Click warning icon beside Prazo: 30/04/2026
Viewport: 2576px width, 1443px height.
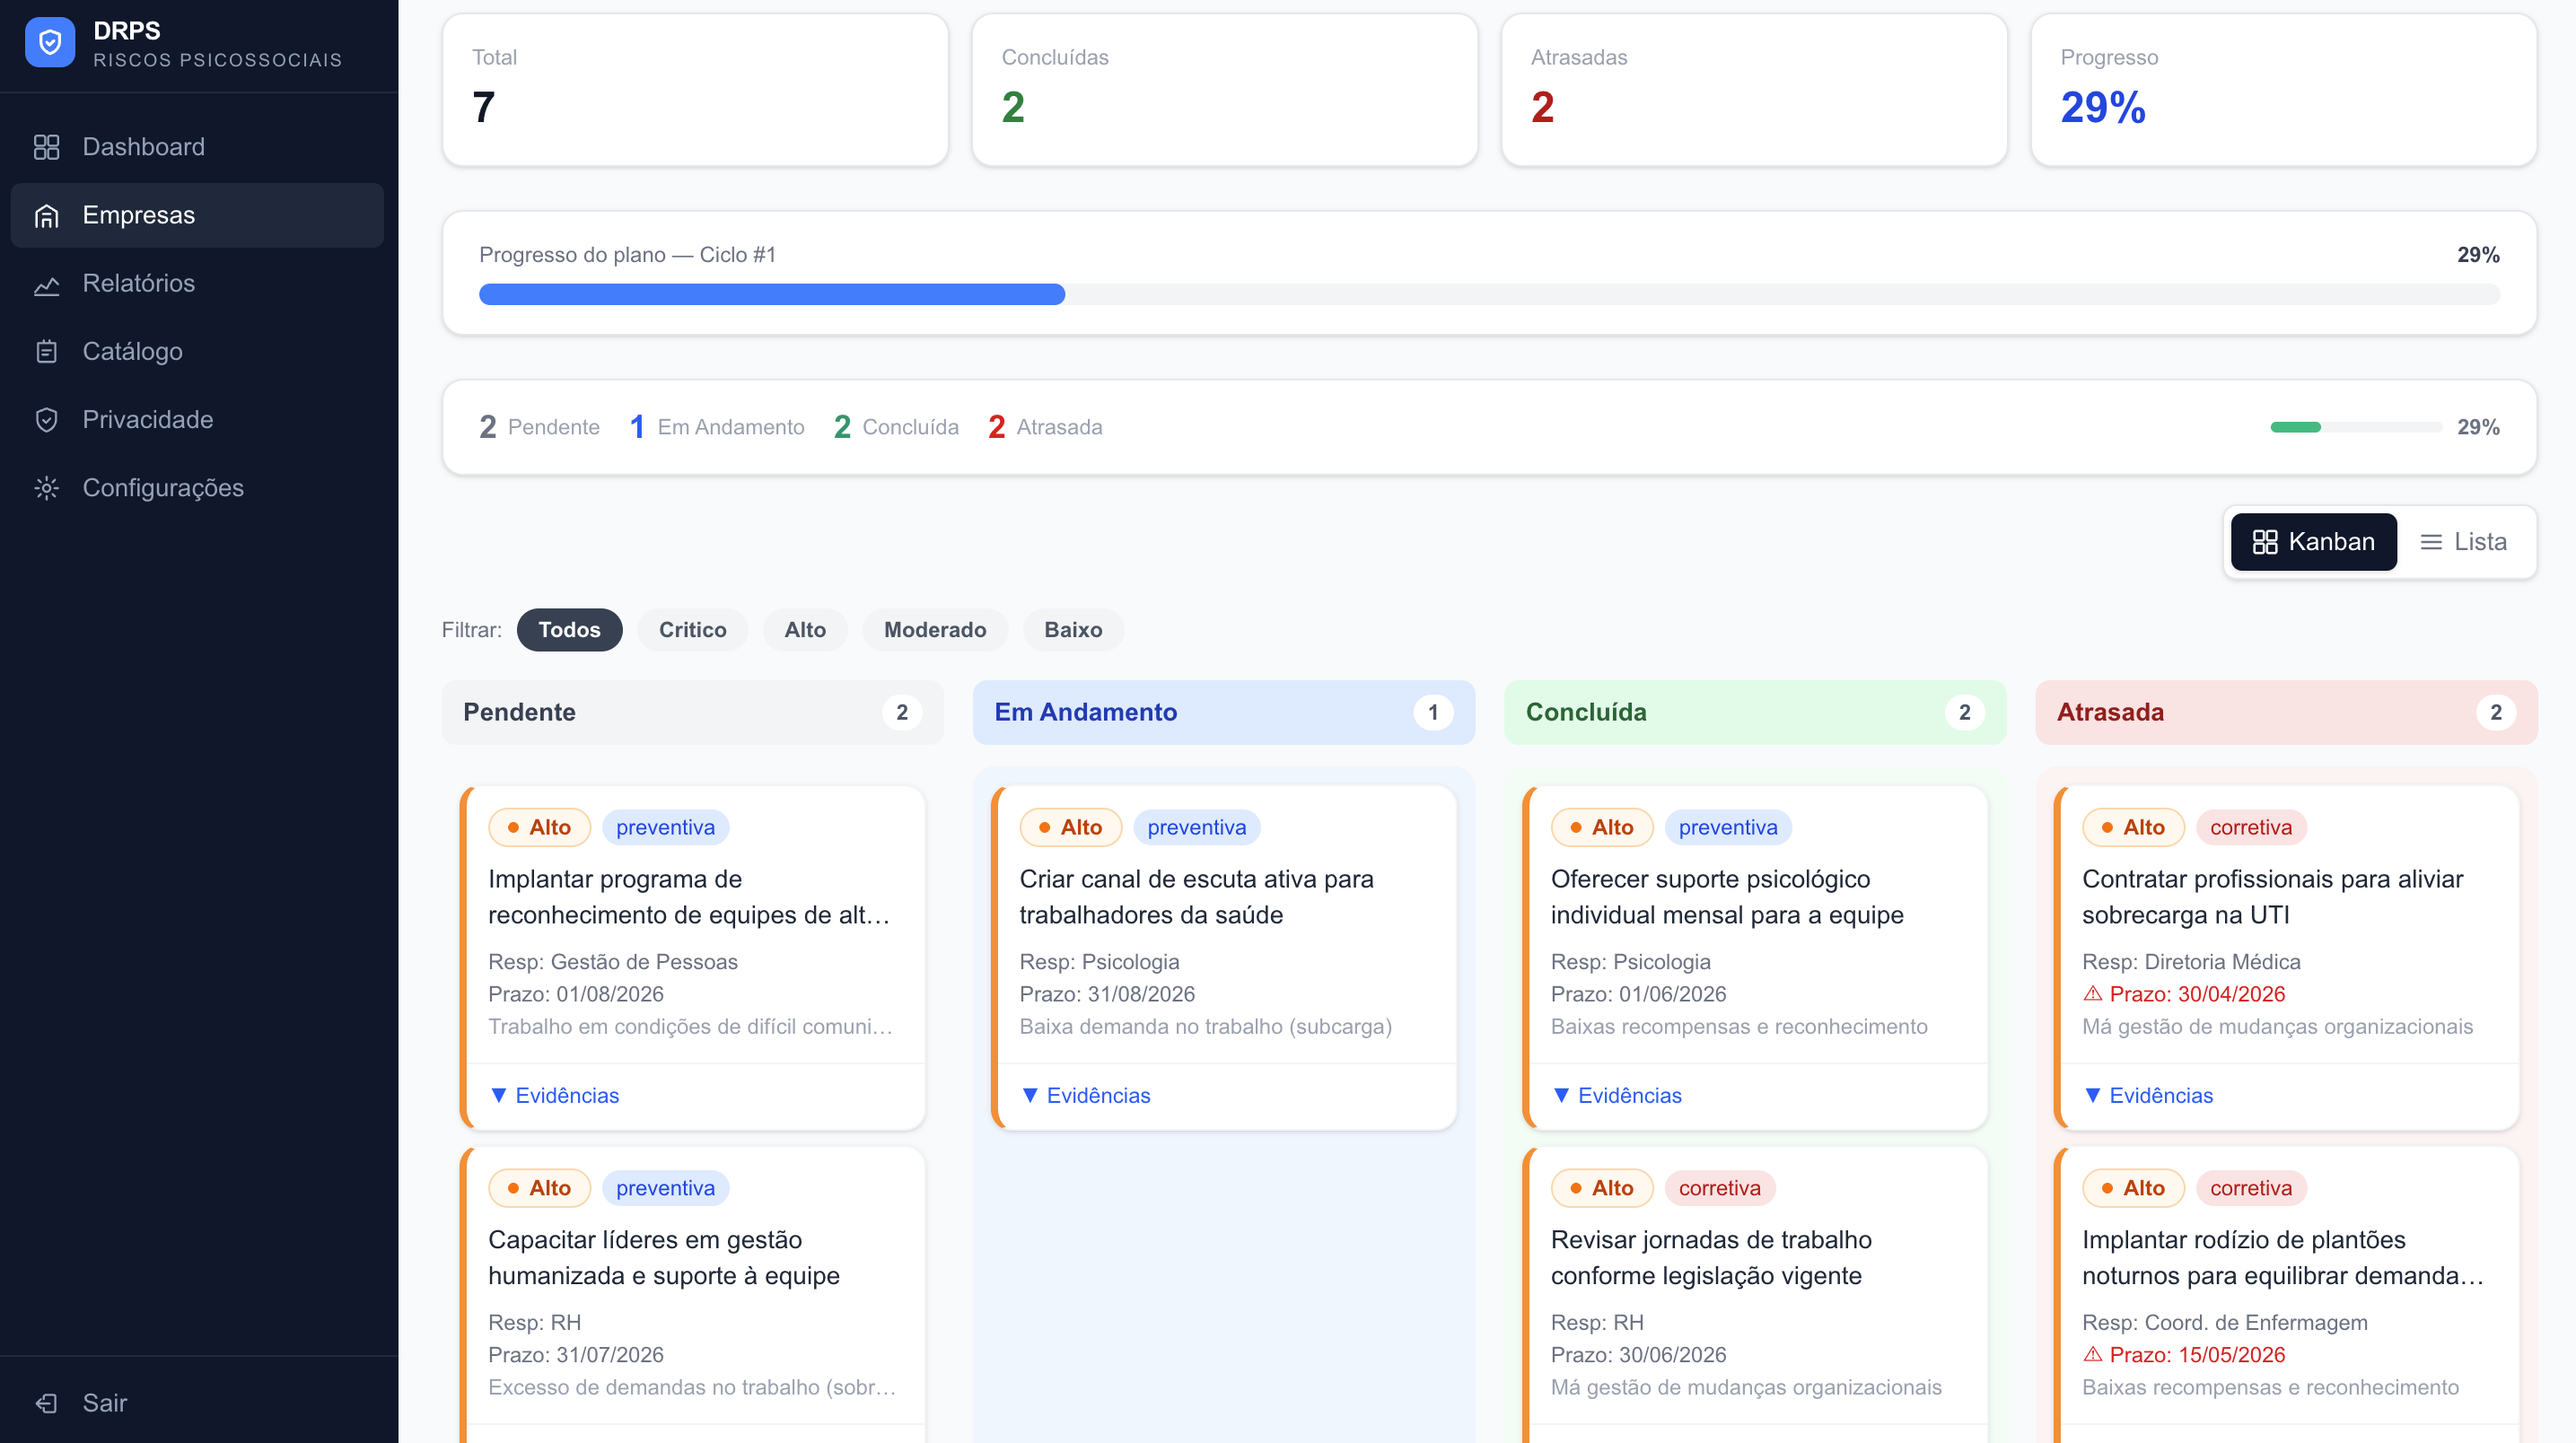pyautogui.click(x=2092, y=994)
